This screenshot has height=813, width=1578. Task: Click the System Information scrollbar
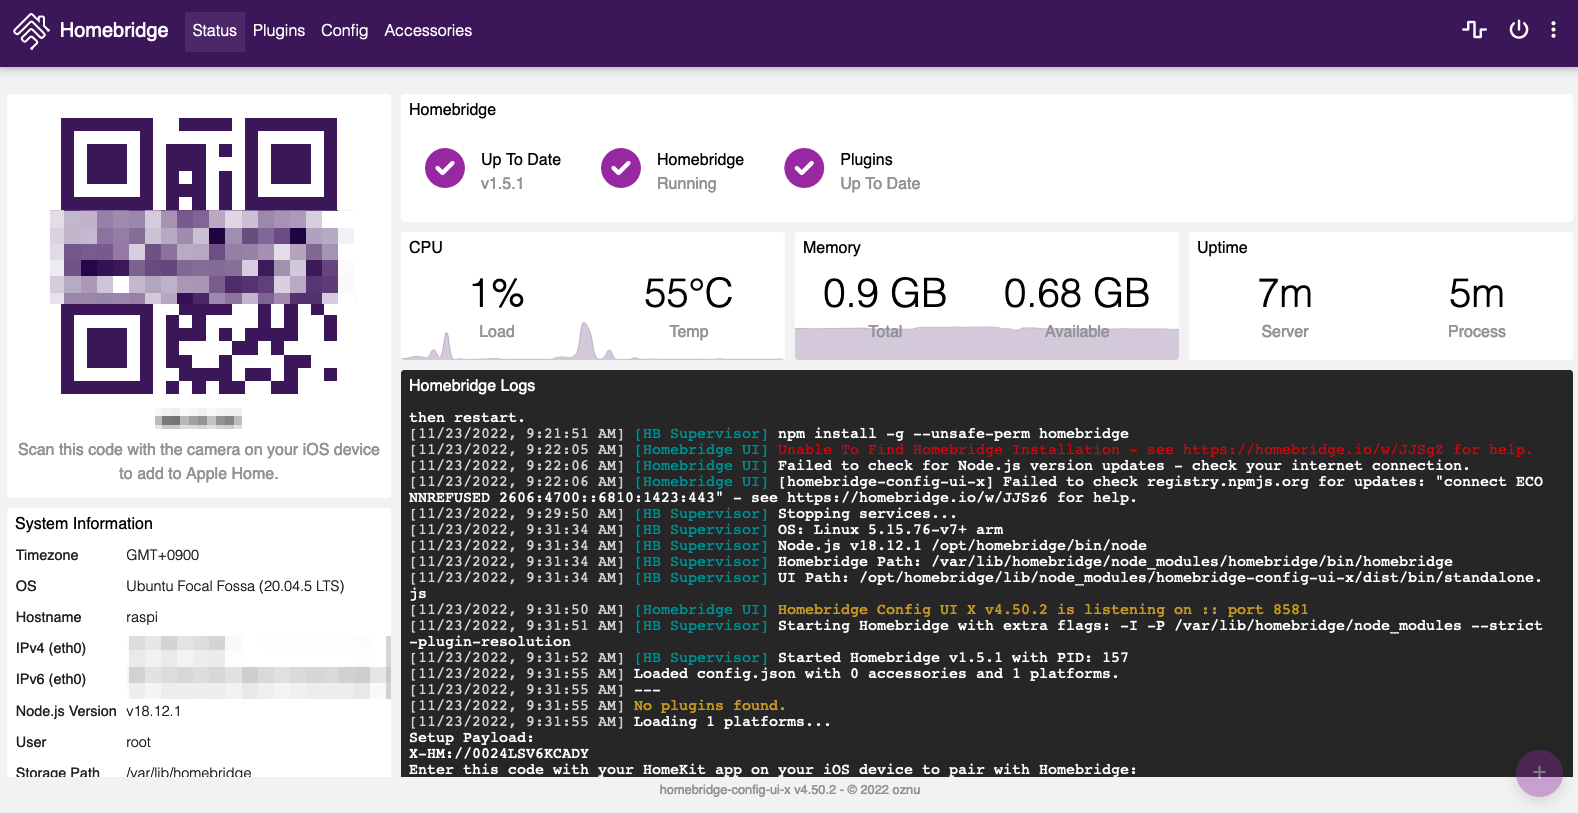[388, 665]
